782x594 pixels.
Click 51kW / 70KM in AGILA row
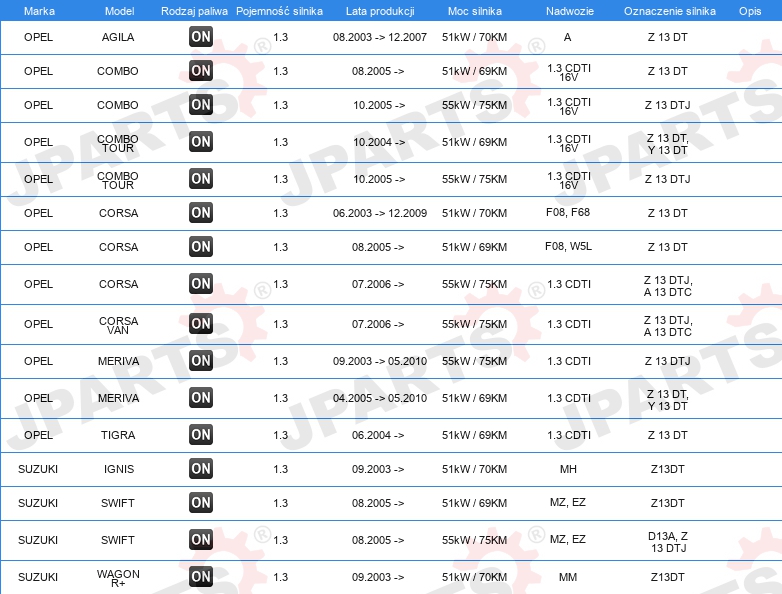(474, 37)
